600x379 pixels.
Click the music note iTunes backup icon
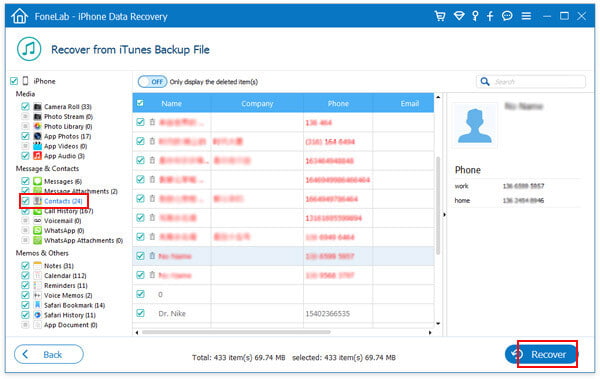tap(29, 49)
